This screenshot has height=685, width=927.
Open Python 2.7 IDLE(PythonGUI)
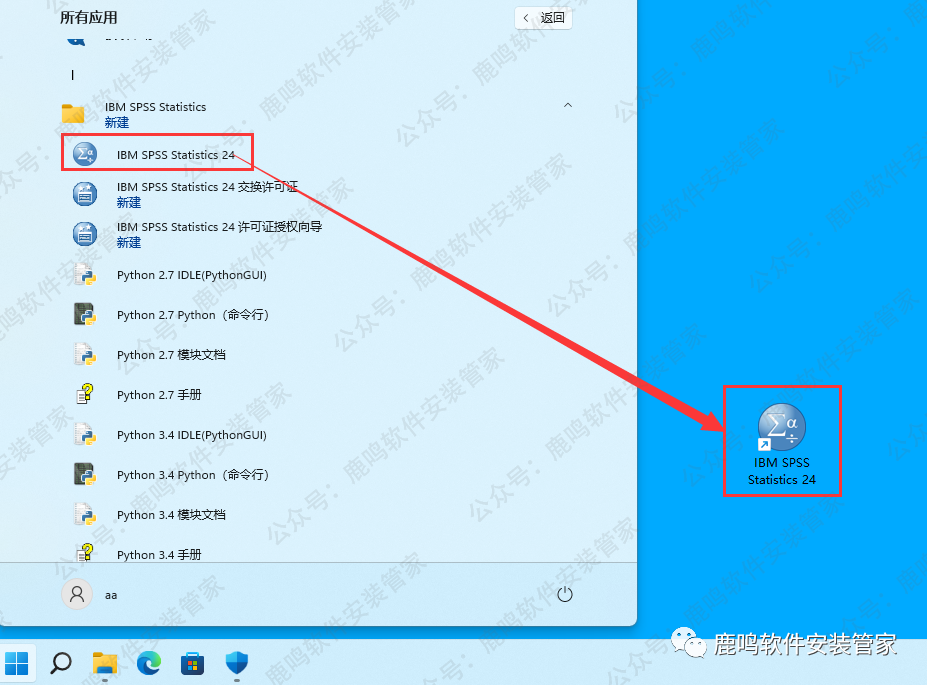[x=191, y=275]
